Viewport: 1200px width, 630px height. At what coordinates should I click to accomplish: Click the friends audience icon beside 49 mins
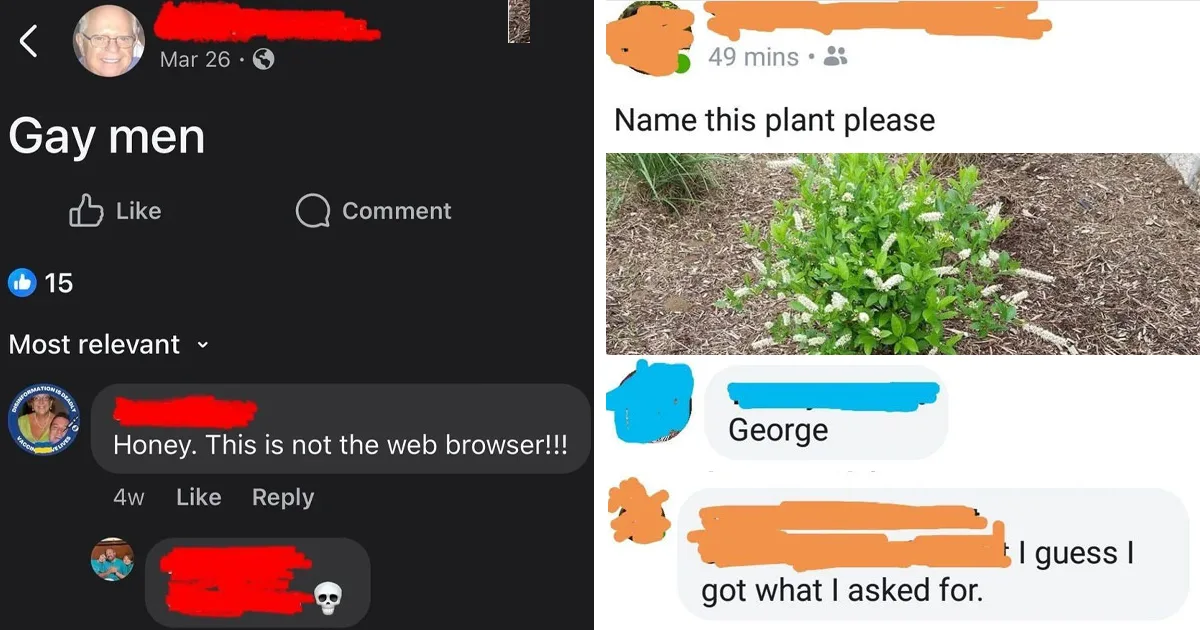[x=835, y=57]
